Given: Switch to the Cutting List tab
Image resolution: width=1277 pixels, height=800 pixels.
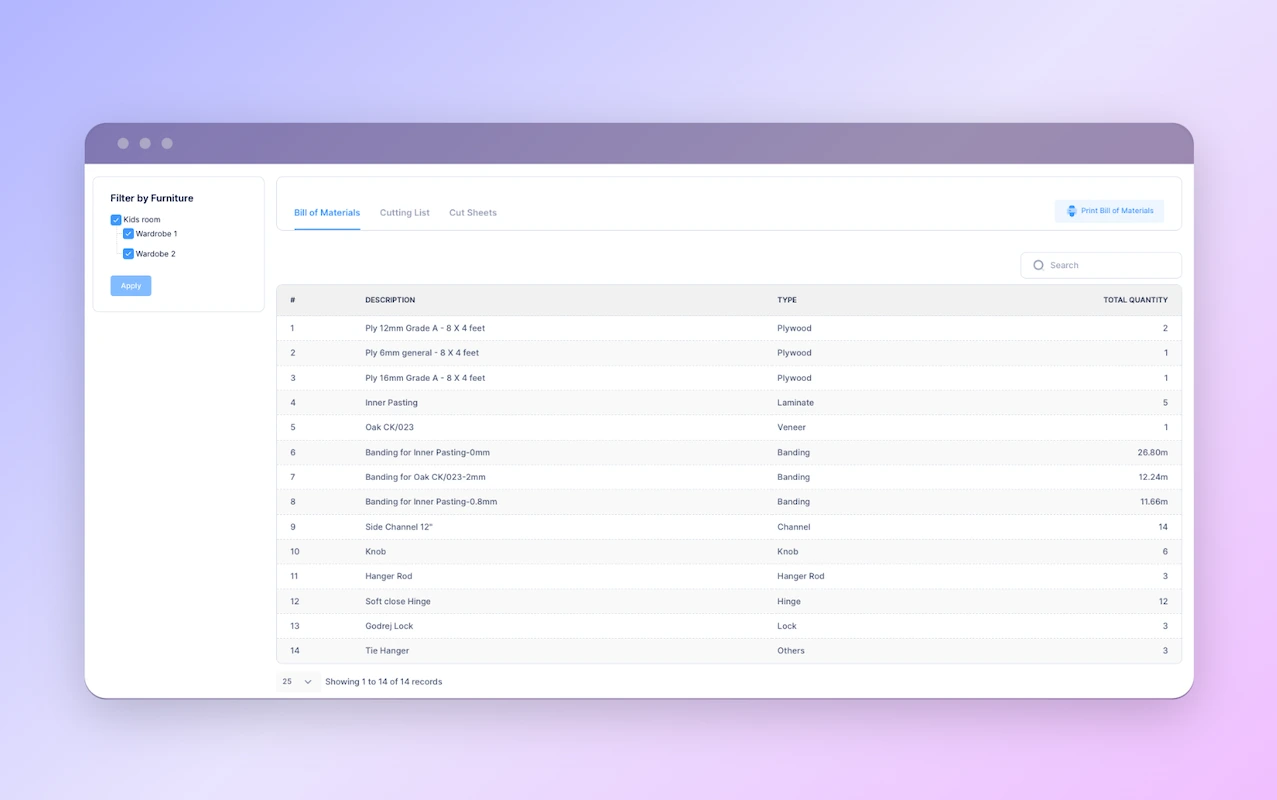Looking at the screenshot, I should 404,212.
